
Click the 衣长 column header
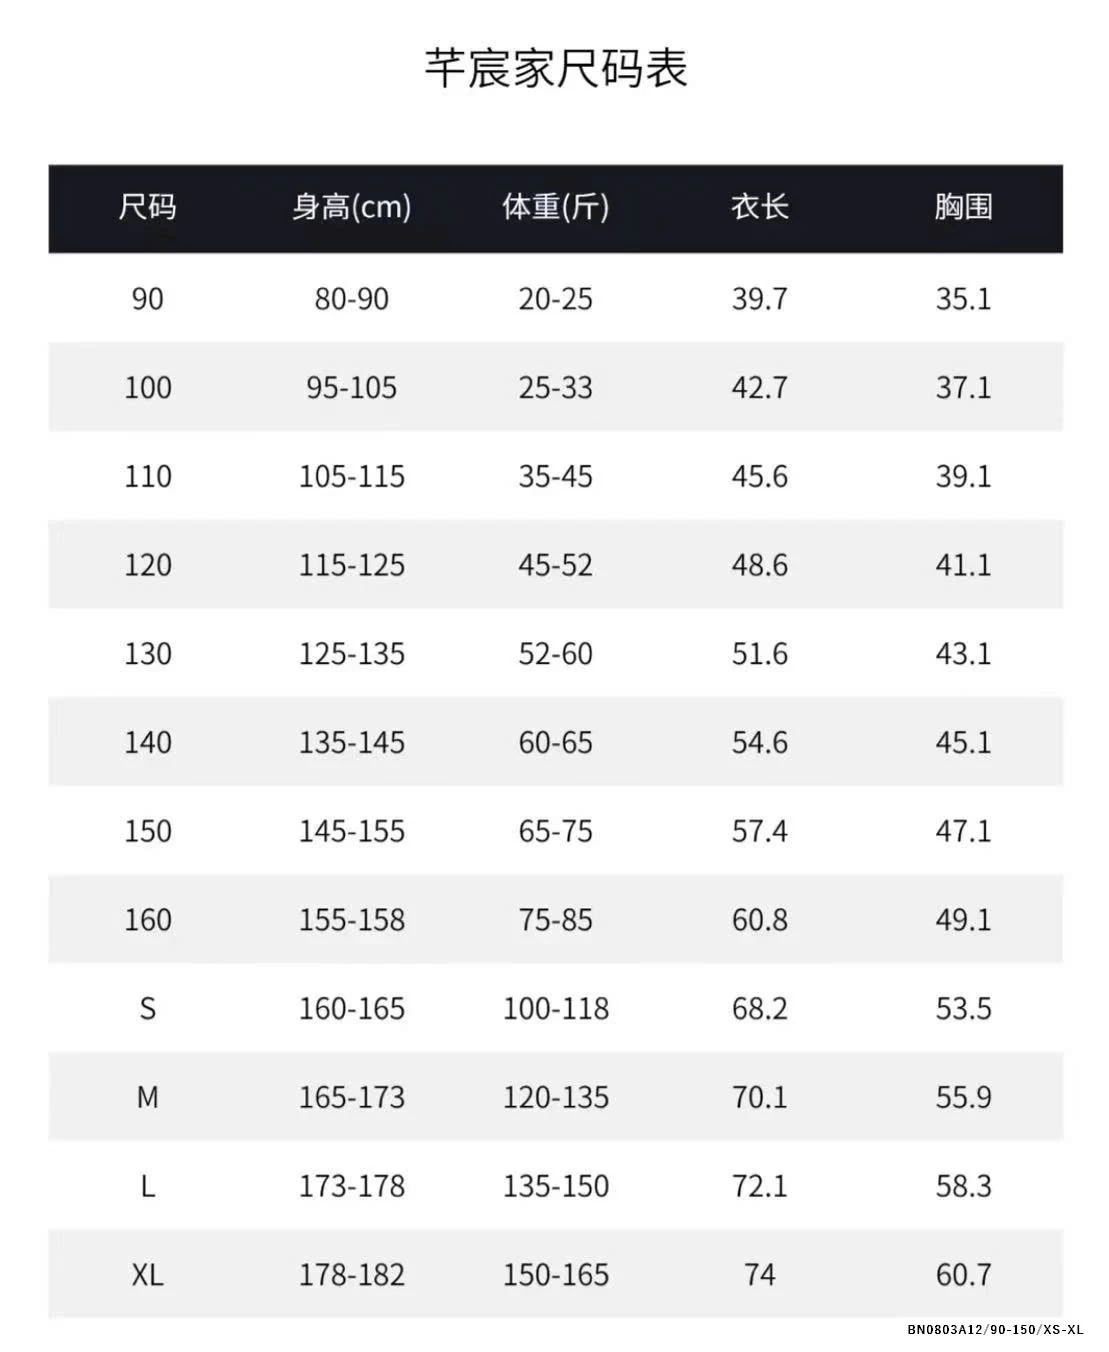(x=759, y=207)
